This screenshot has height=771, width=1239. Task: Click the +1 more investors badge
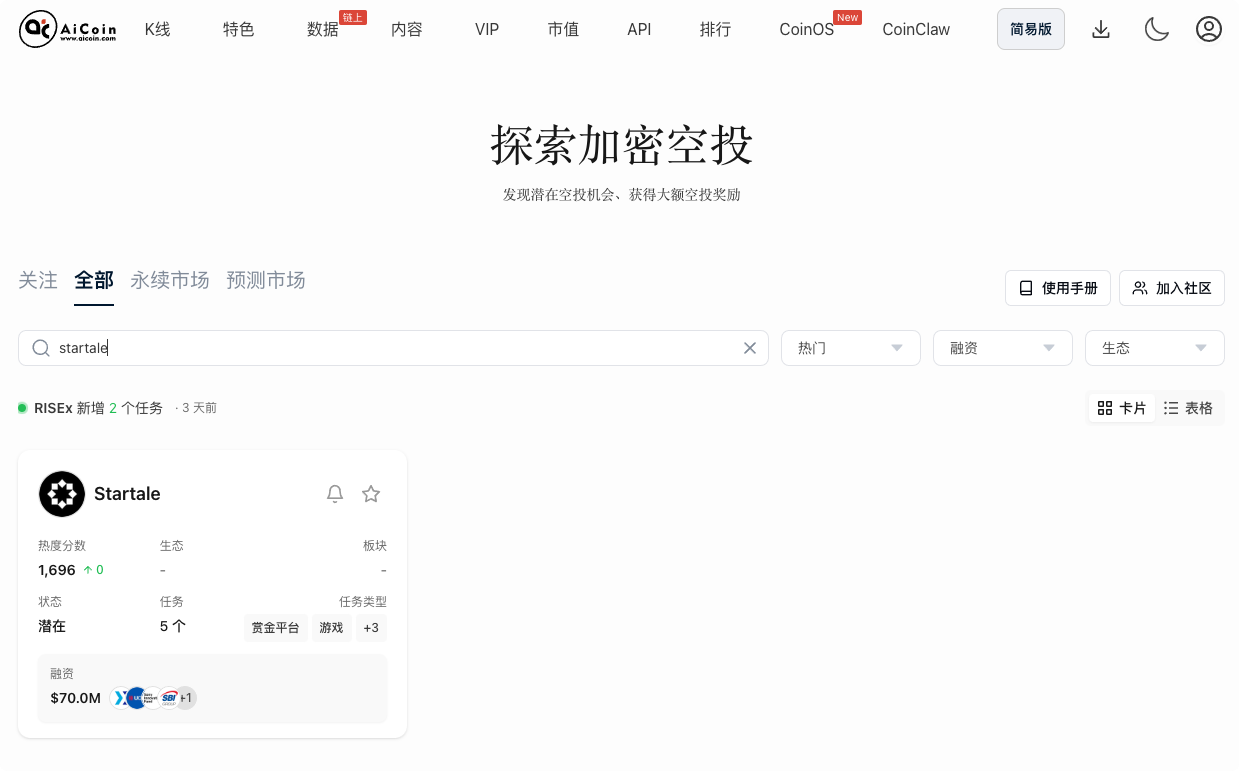tap(186, 698)
